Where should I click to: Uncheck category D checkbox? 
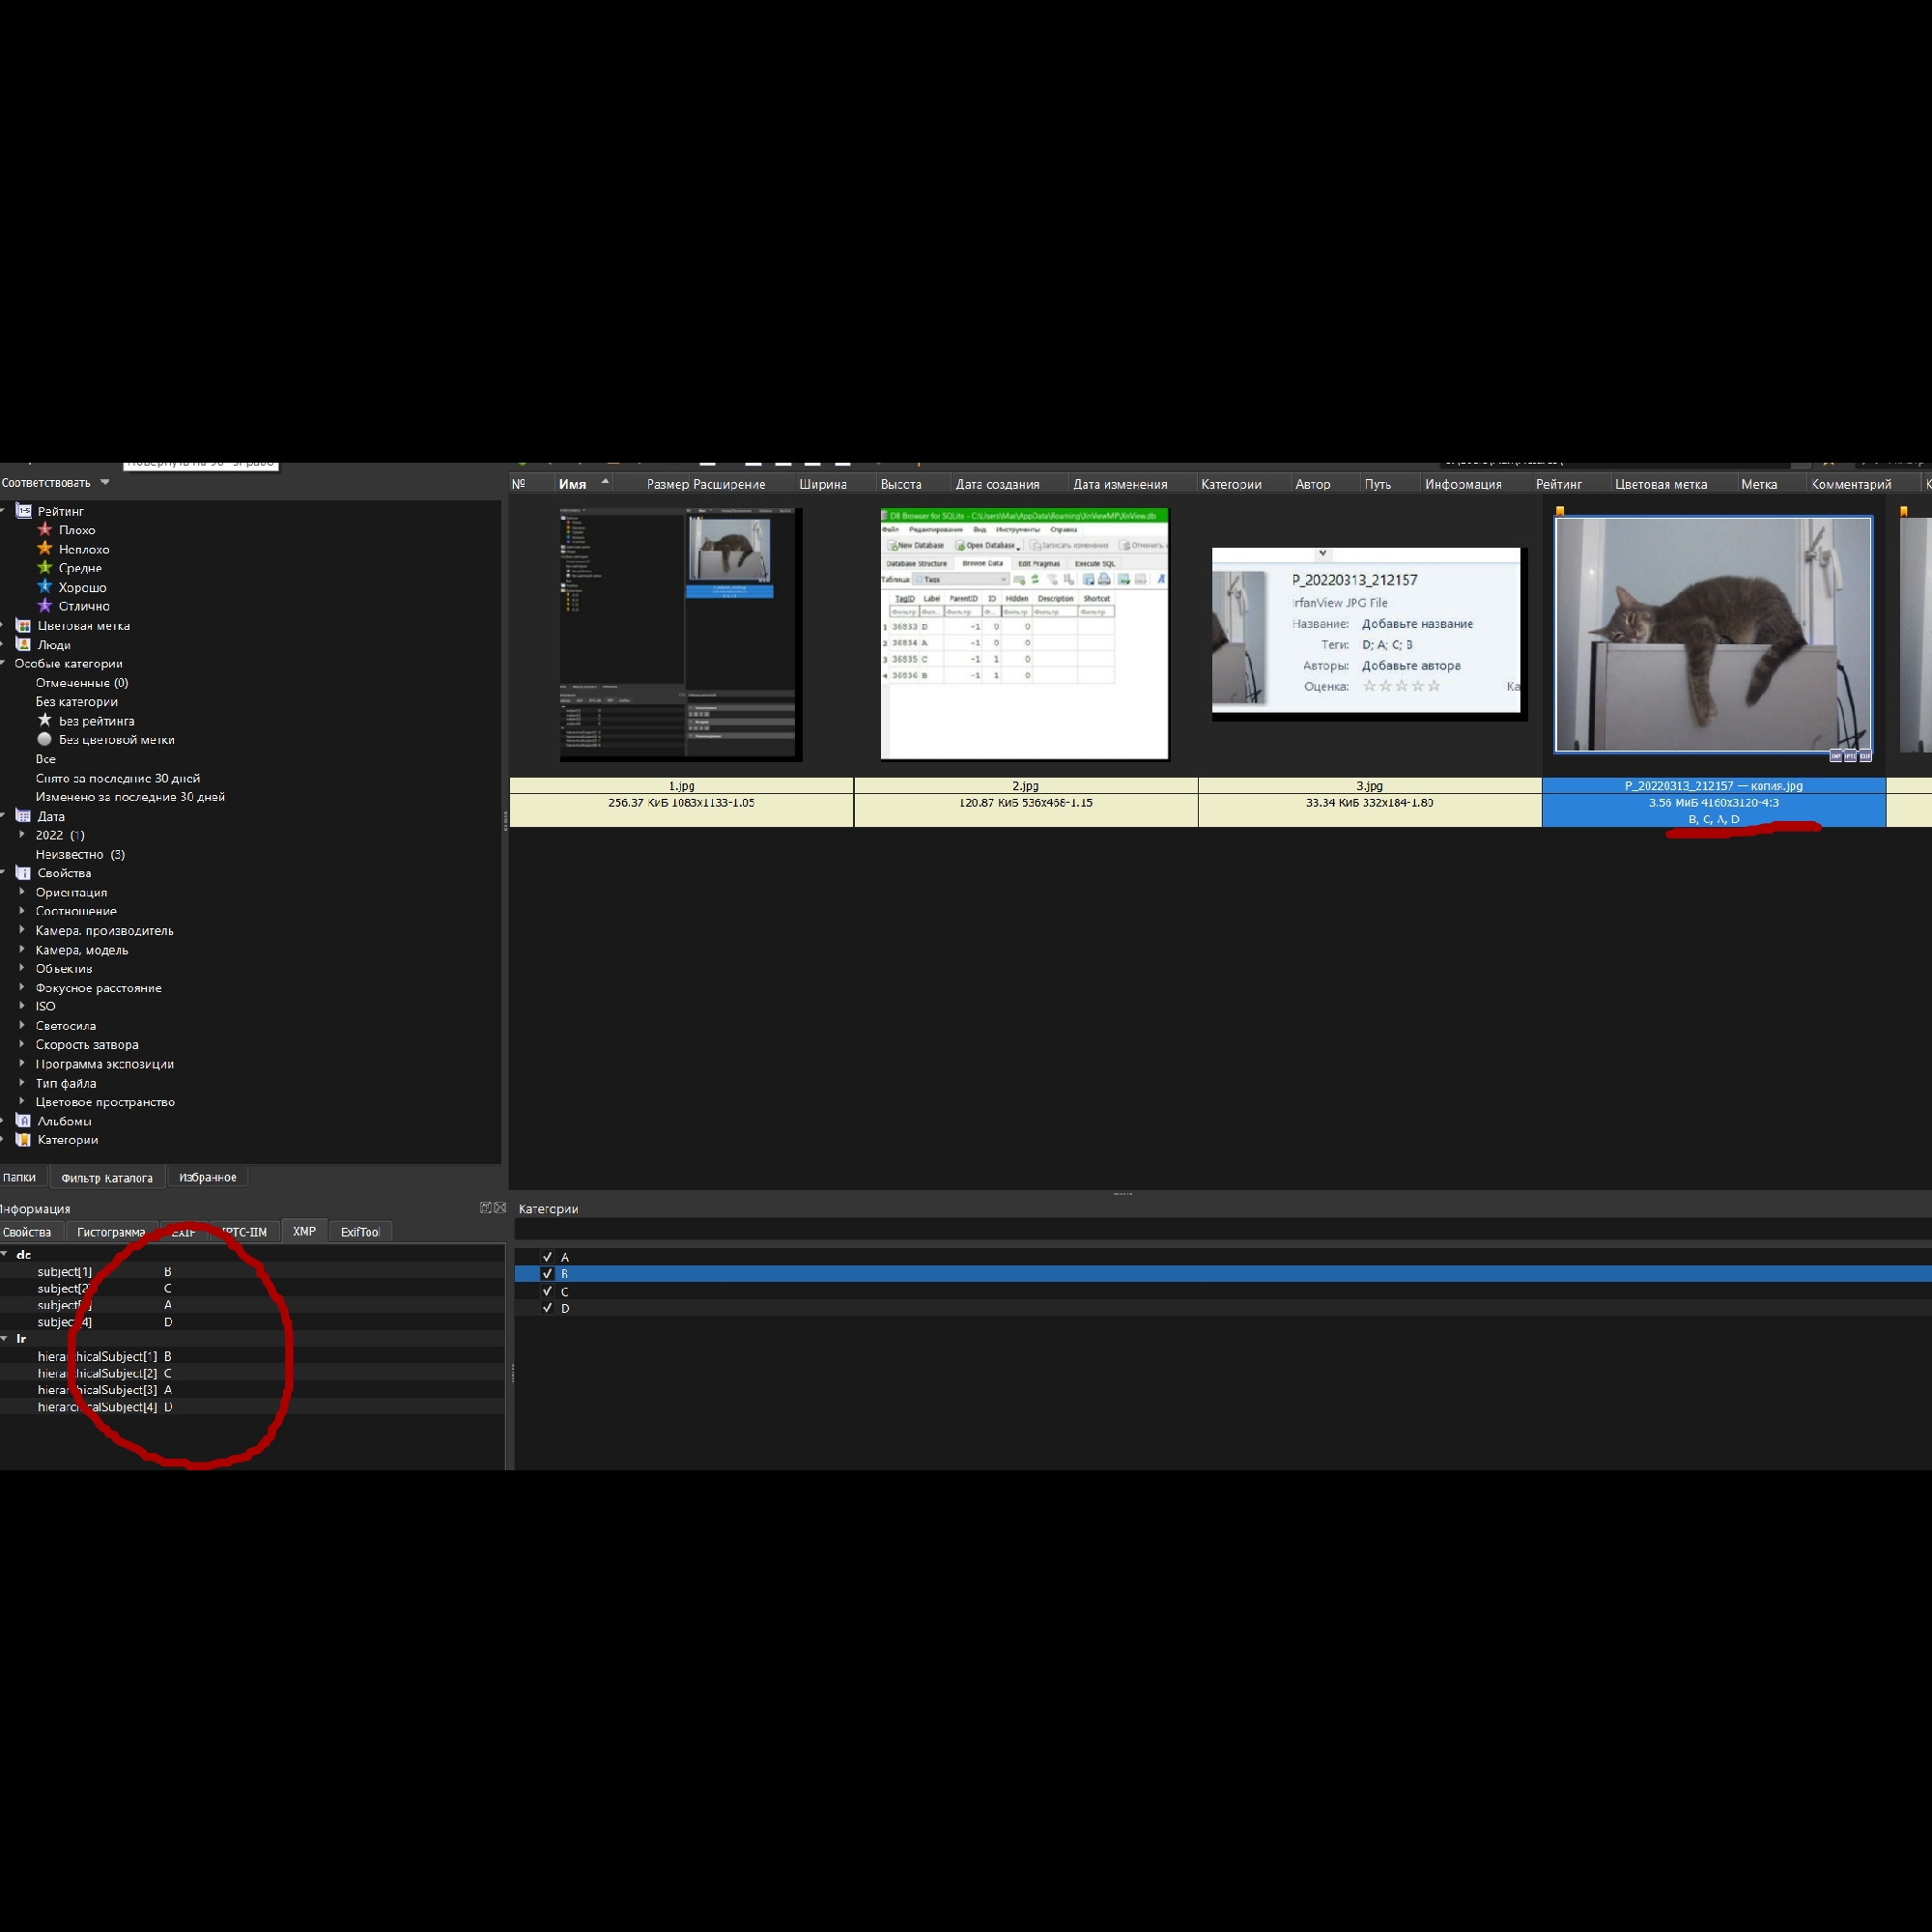[x=547, y=1308]
